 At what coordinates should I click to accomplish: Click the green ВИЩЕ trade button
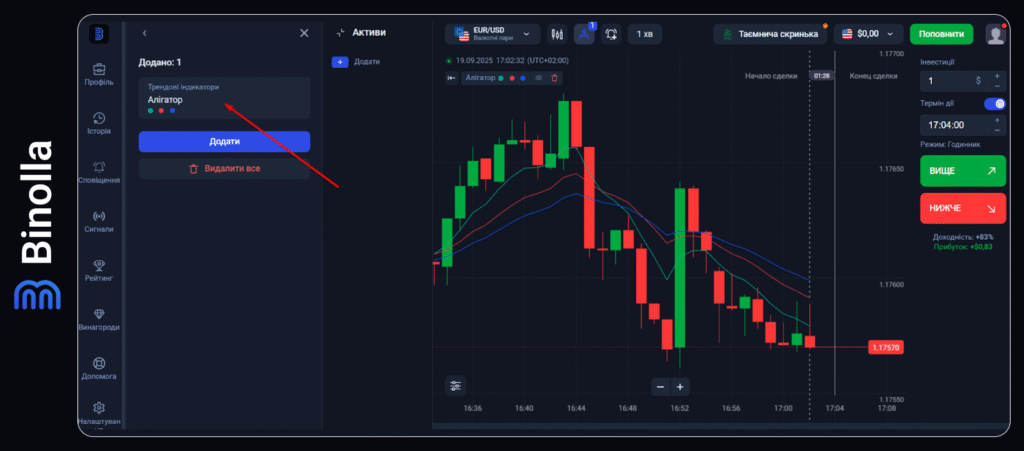click(963, 171)
